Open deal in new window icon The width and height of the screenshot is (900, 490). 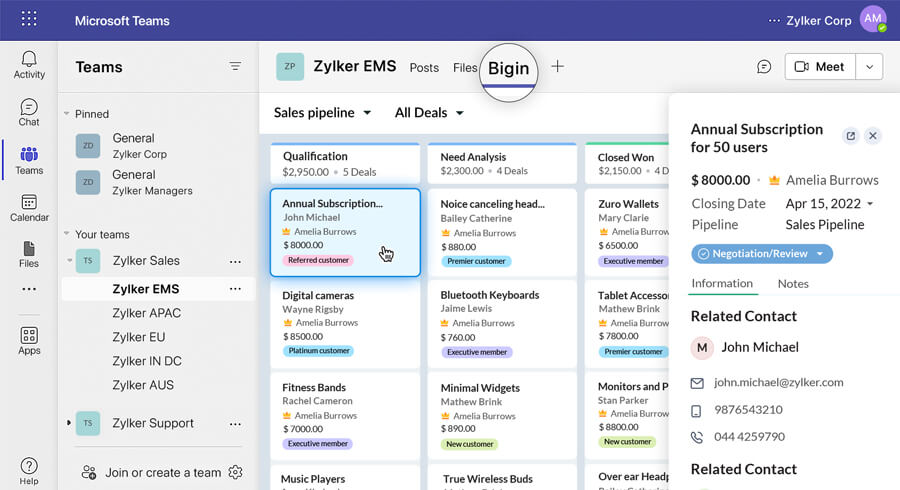850,136
